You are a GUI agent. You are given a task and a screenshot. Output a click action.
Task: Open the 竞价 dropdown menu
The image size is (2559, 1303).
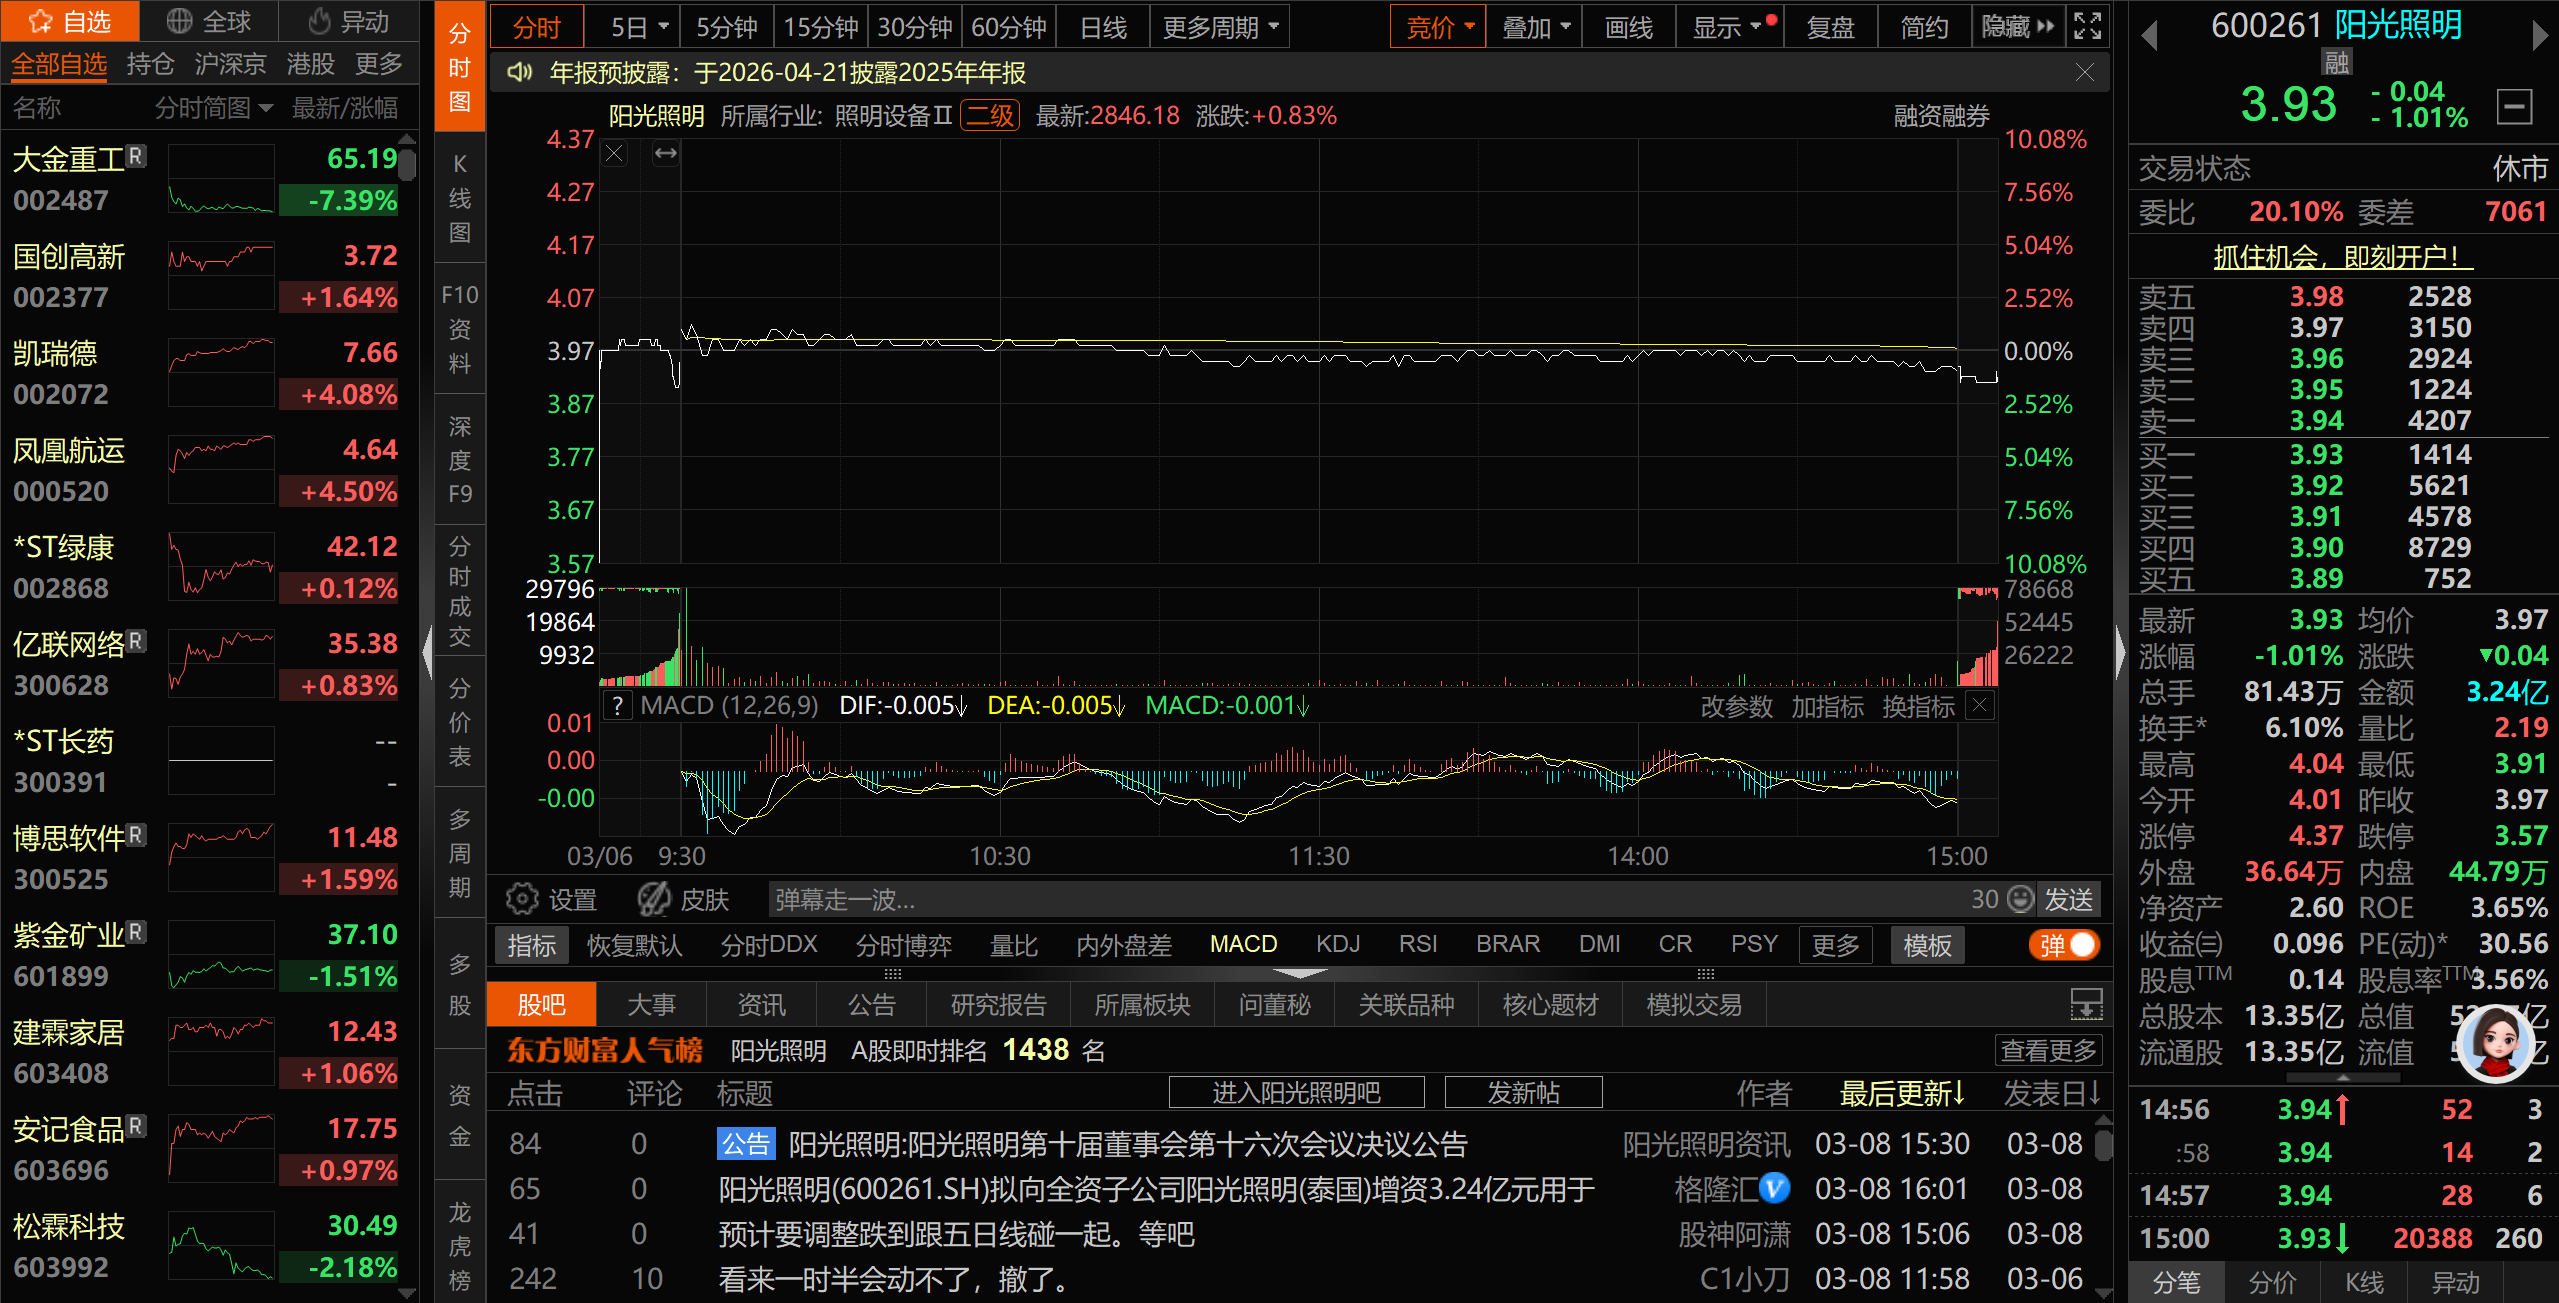[x=1438, y=27]
